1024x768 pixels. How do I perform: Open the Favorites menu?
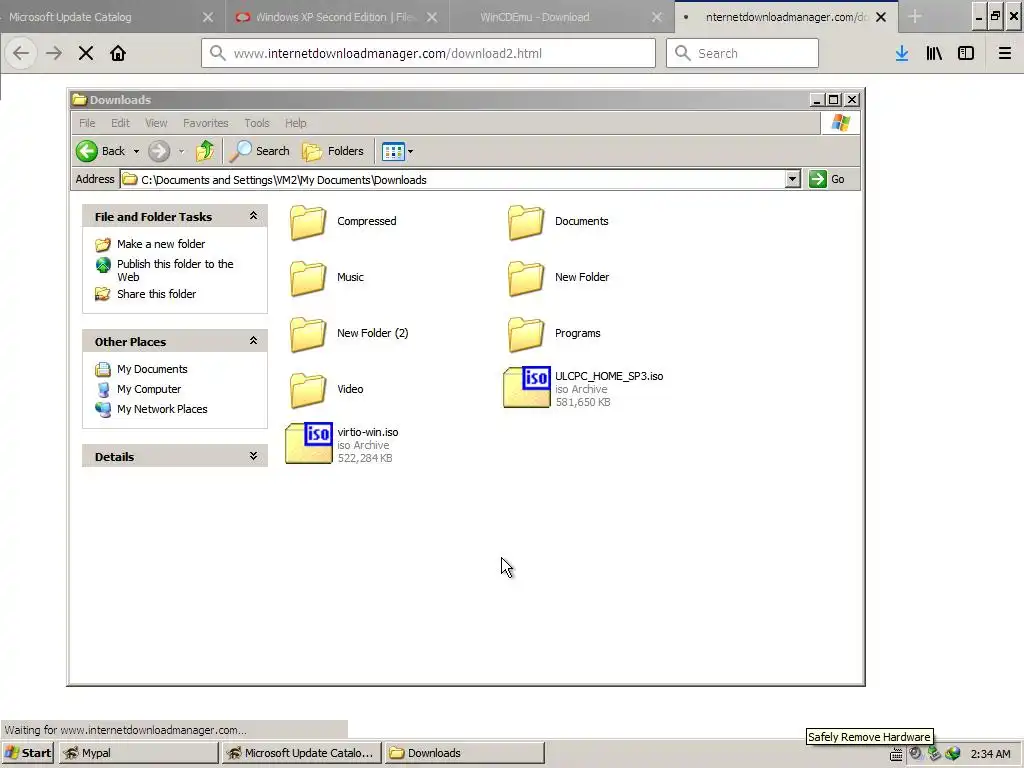(206, 123)
